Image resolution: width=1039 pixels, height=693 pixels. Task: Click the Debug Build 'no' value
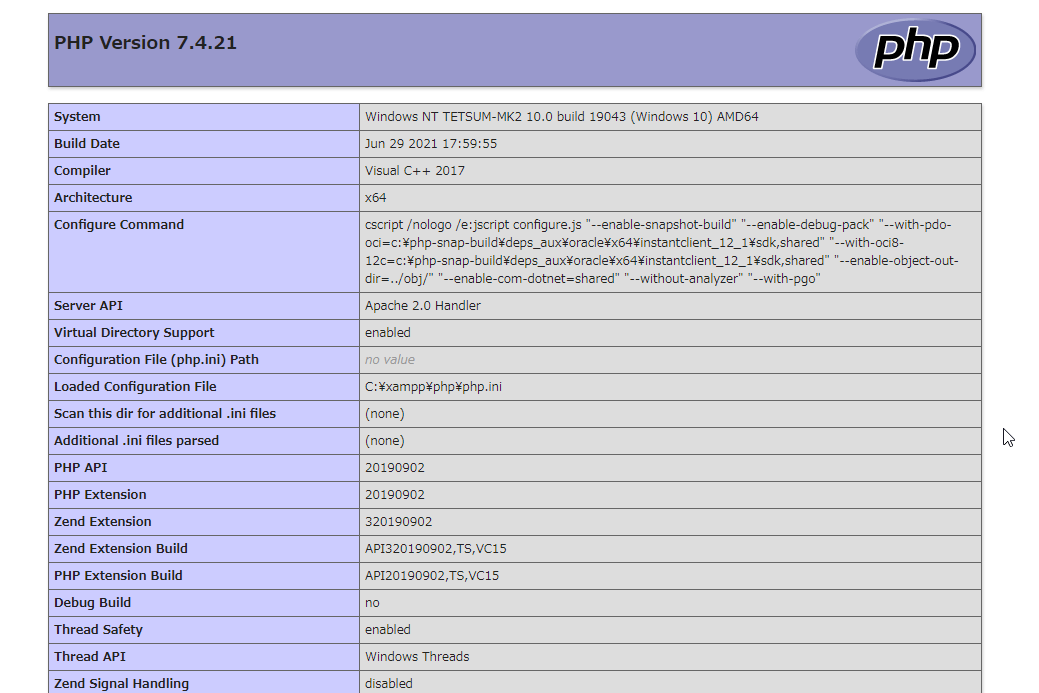(x=372, y=603)
